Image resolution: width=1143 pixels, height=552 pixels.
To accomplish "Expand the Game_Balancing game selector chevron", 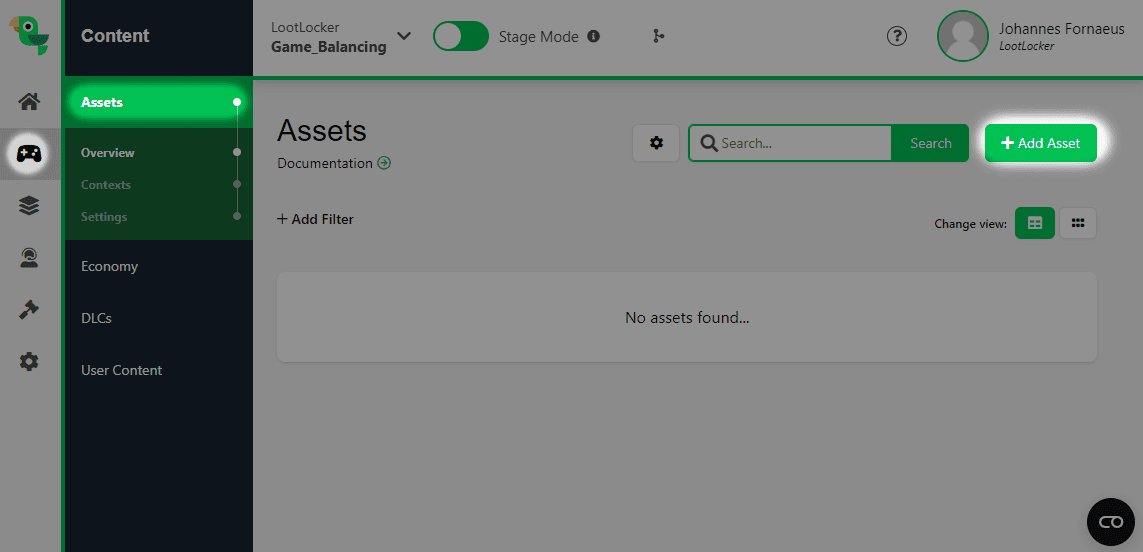I will coord(403,36).
